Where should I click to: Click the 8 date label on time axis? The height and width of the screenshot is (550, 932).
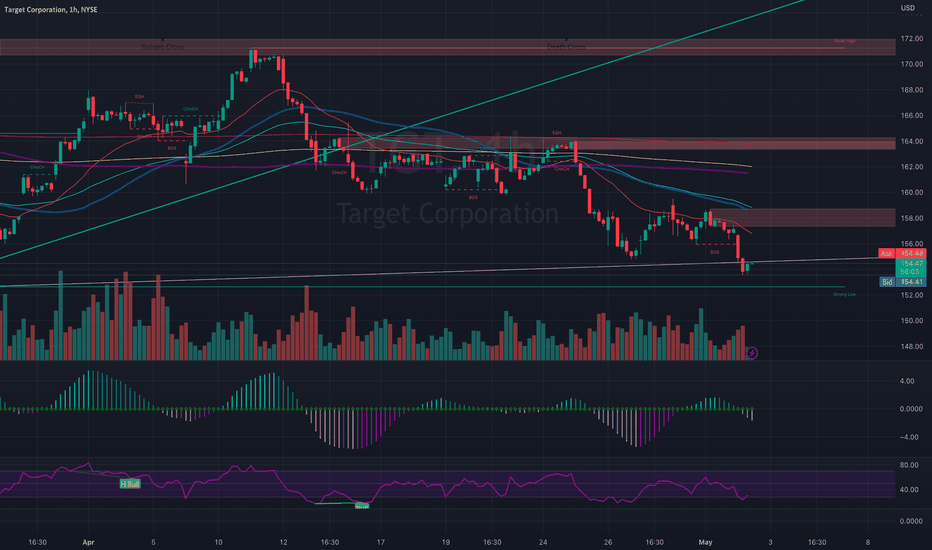point(868,542)
